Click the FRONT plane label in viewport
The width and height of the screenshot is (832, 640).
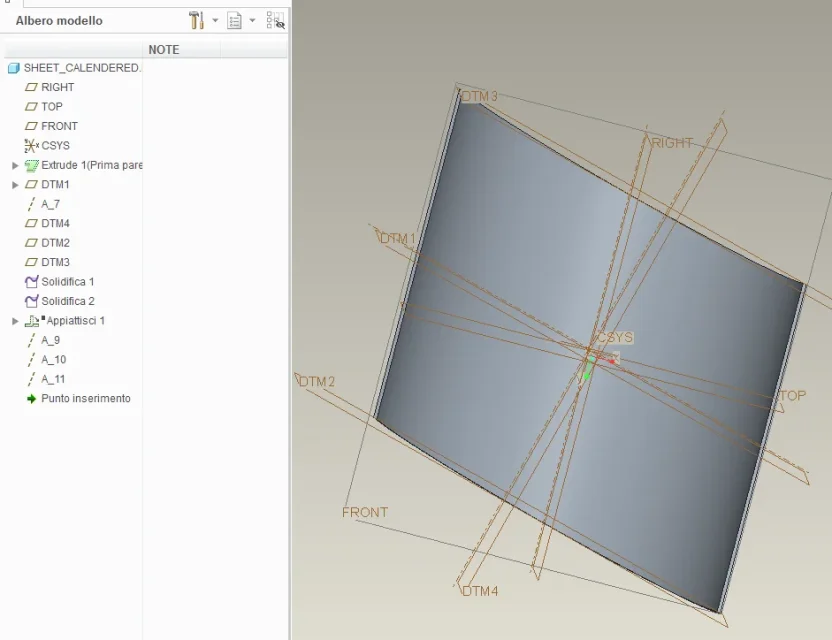(364, 512)
